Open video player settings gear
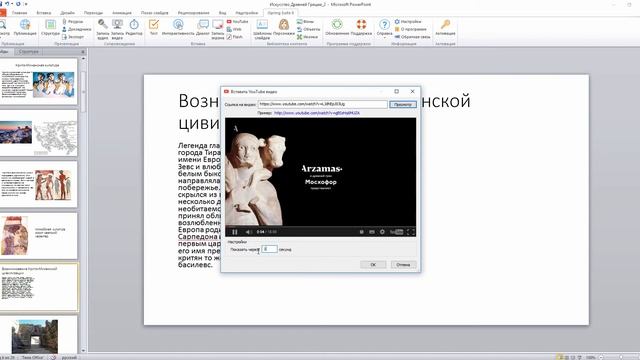 [382, 232]
